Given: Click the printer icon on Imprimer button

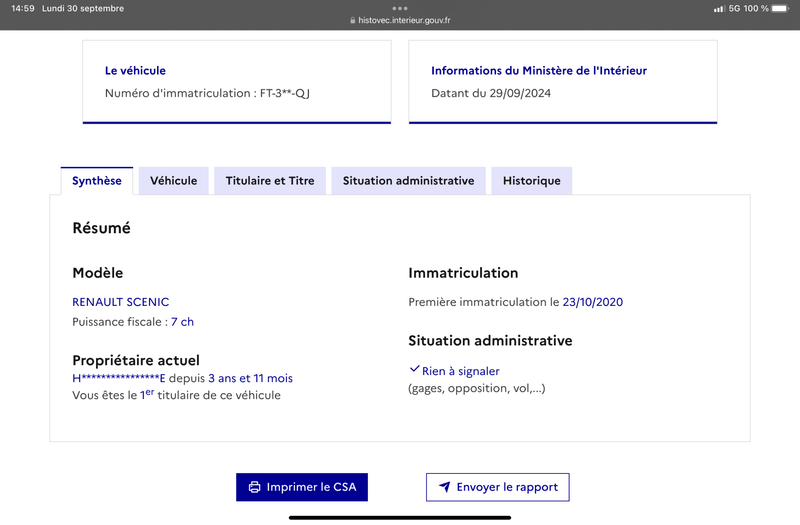Looking at the screenshot, I should (254, 487).
